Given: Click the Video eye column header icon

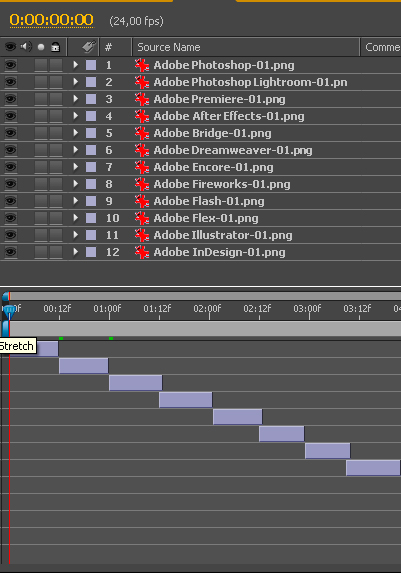Looking at the screenshot, I should [x=10, y=47].
